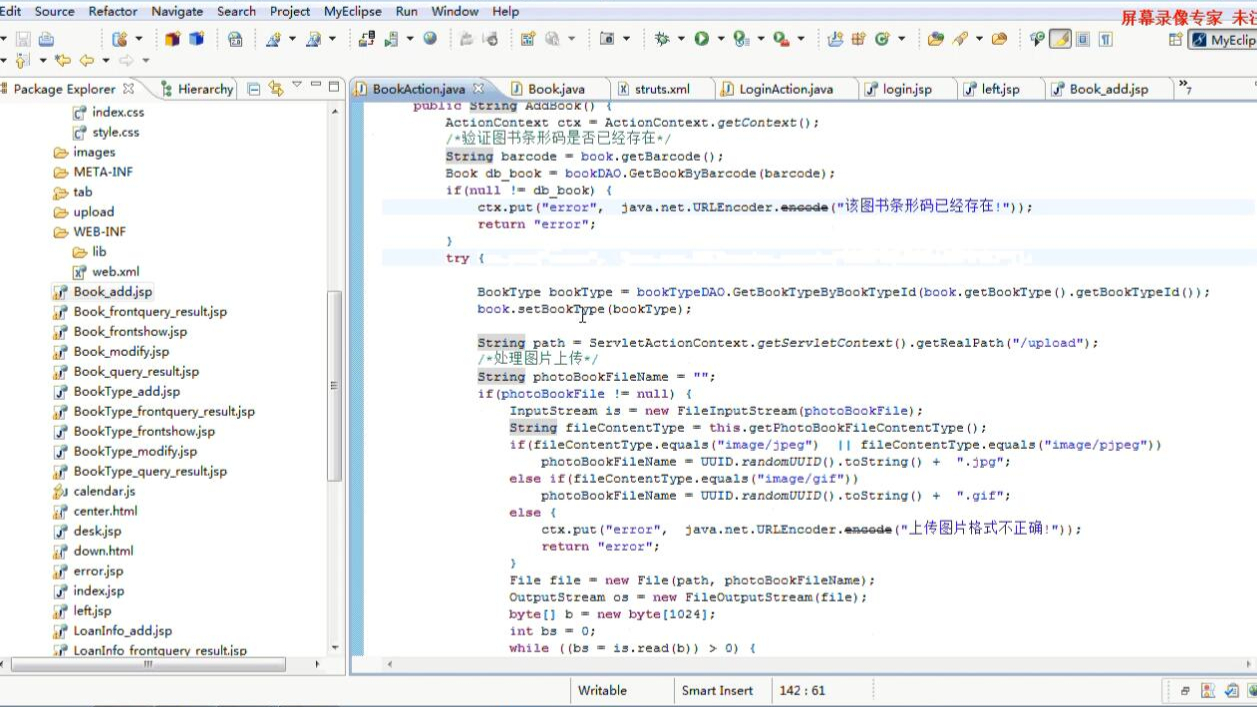Viewport: 1257px width, 707px height.
Task: Toggle Show Whitespace Characters icon
Action: 1106,39
